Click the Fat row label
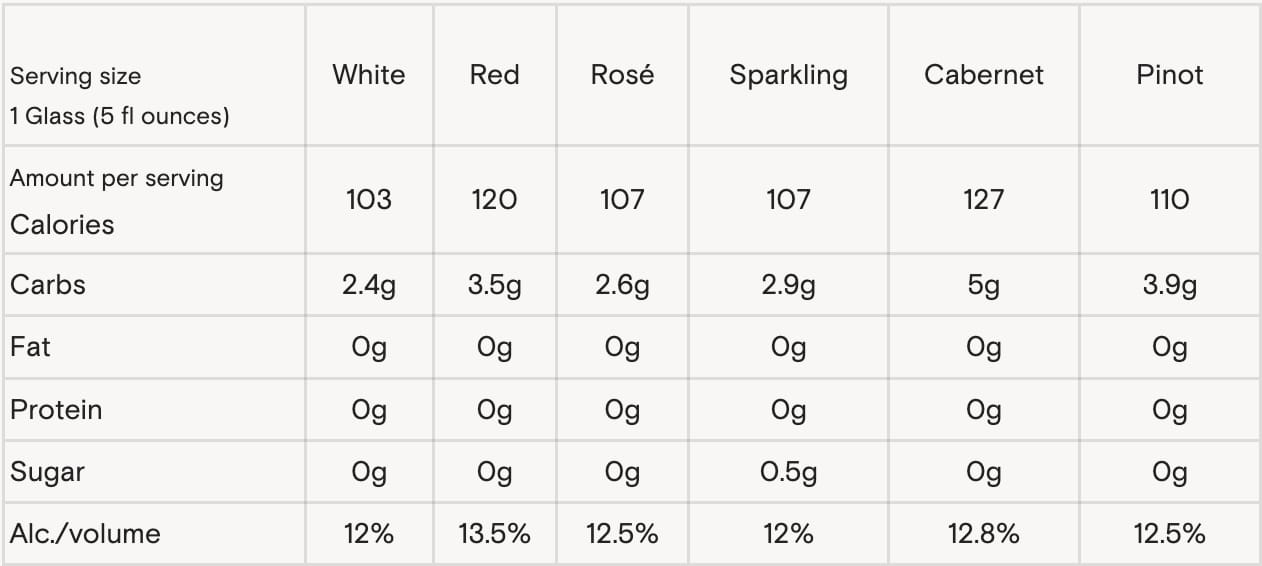Viewport: 1262px width, 566px height. [30, 347]
